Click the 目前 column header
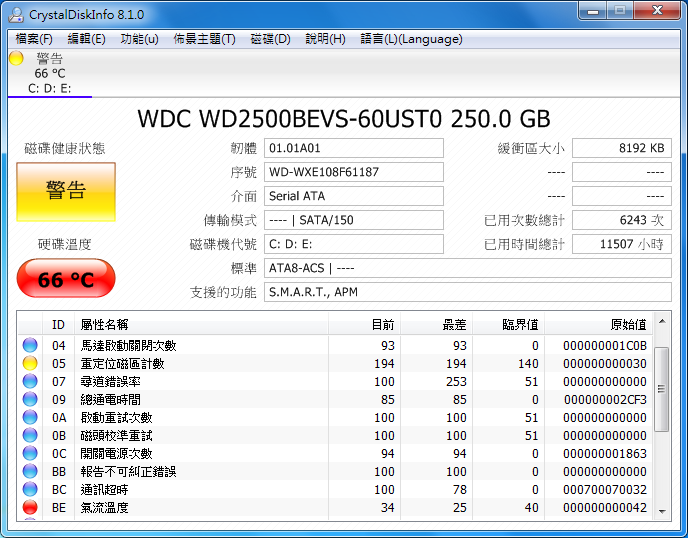 (x=364, y=324)
